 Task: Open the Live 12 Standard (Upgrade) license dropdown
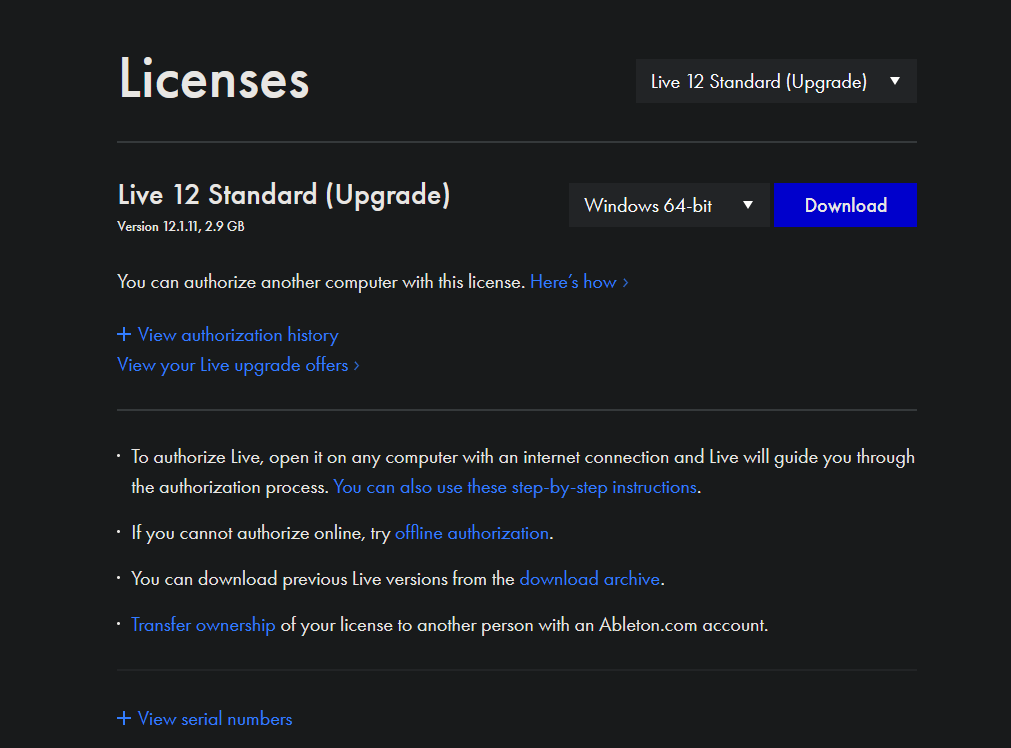[x=776, y=81]
